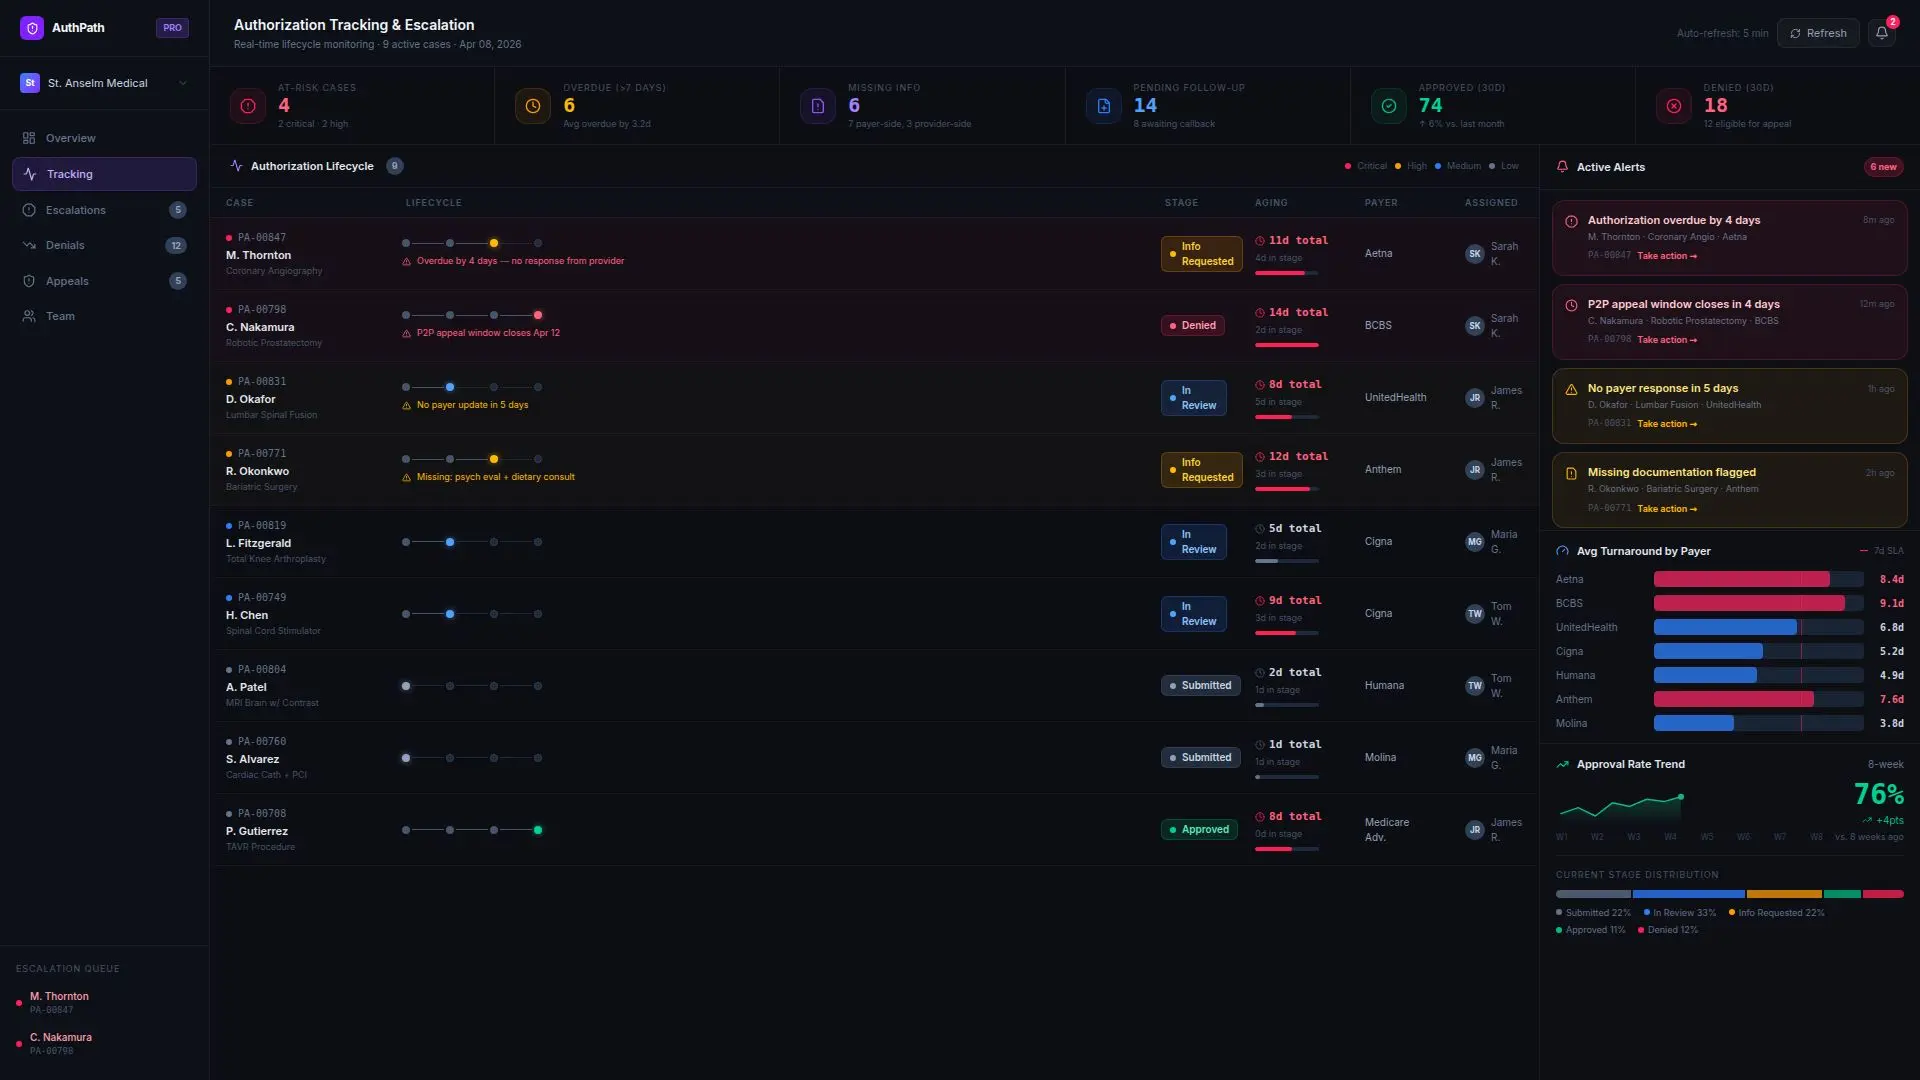Click the AuthPath shield logo icon
The height and width of the screenshot is (1080, 1920).
coord(32,28)
